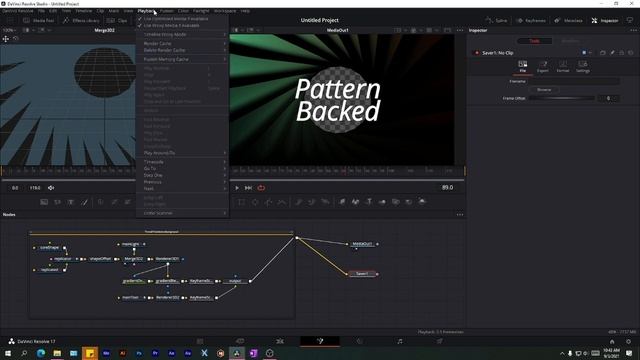Switch to the Edit page icon
The image size is (640, 360).
280,341
